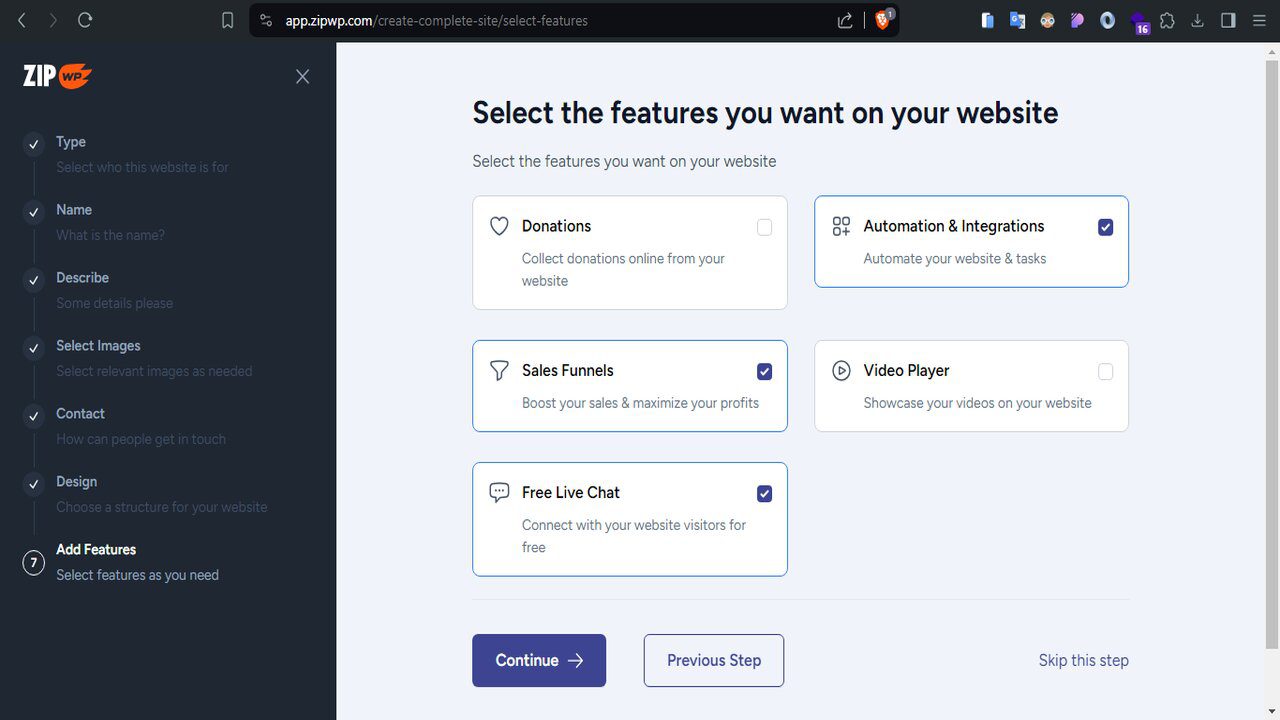
Task: Open the browser hamburger menu
Action: [x=1259, y=20]
